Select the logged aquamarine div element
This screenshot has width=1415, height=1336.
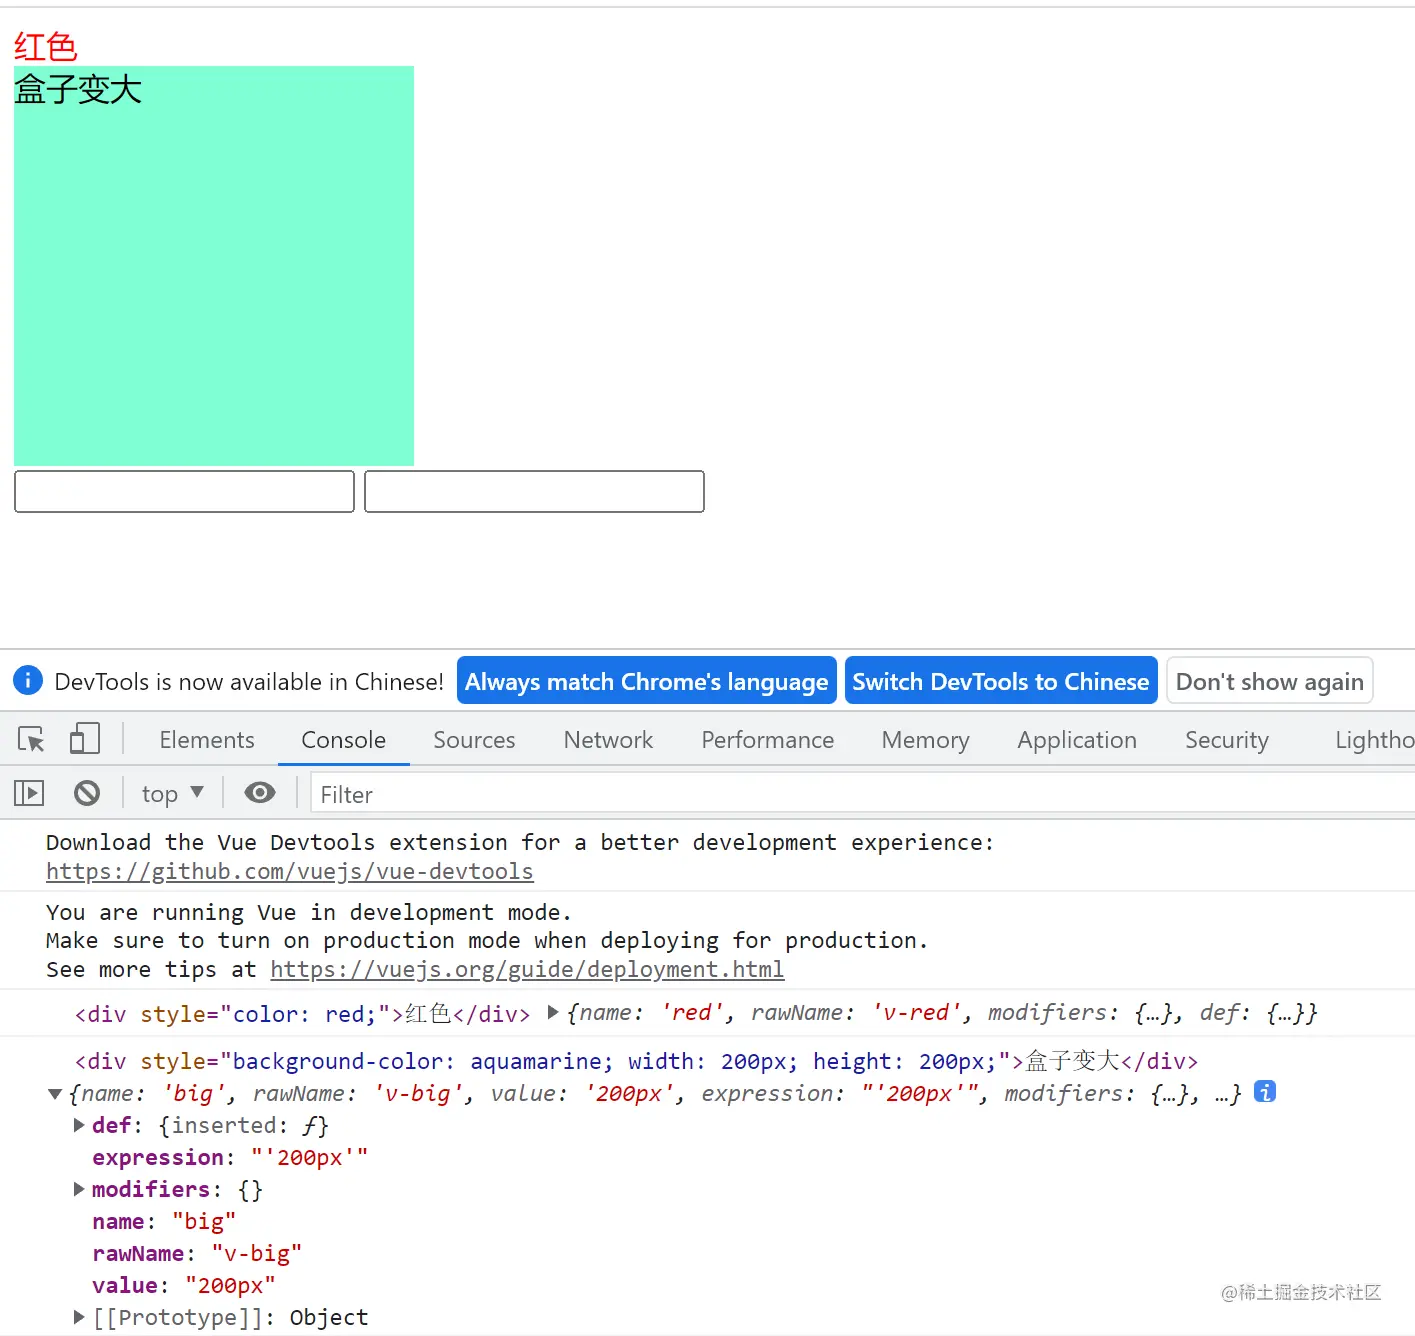click(636, 1061)
